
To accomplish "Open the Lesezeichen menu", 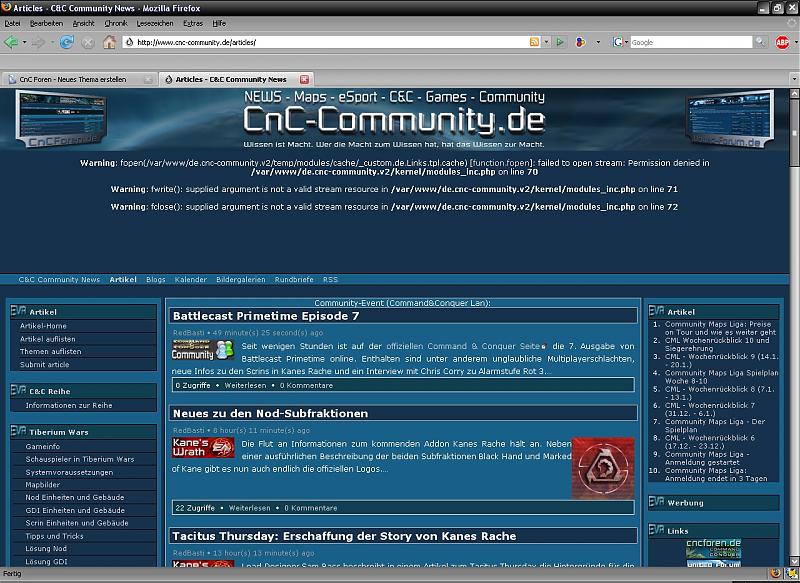I will coord(155,22).
